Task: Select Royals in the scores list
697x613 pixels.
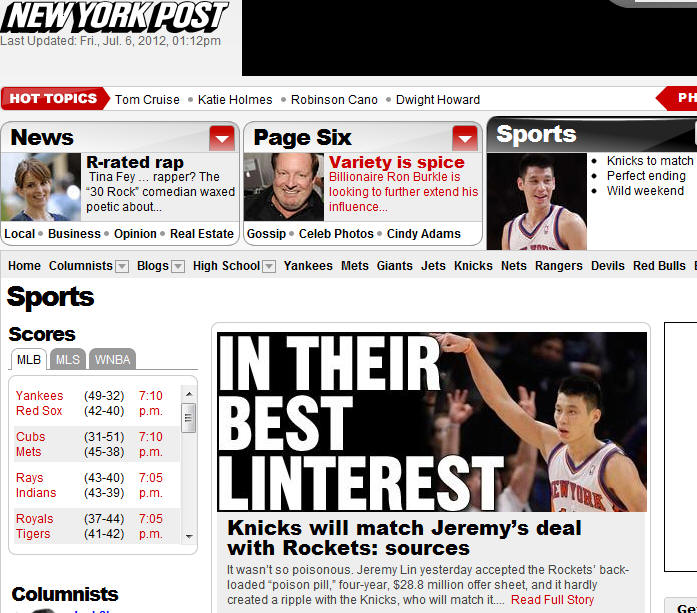Action: pyautogui.click(x=35, y=519)
